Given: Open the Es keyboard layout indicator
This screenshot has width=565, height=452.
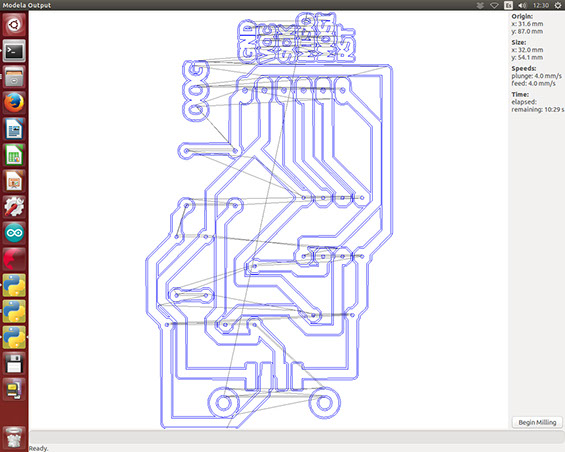Looking at the screenshot, I should (508, 5).
